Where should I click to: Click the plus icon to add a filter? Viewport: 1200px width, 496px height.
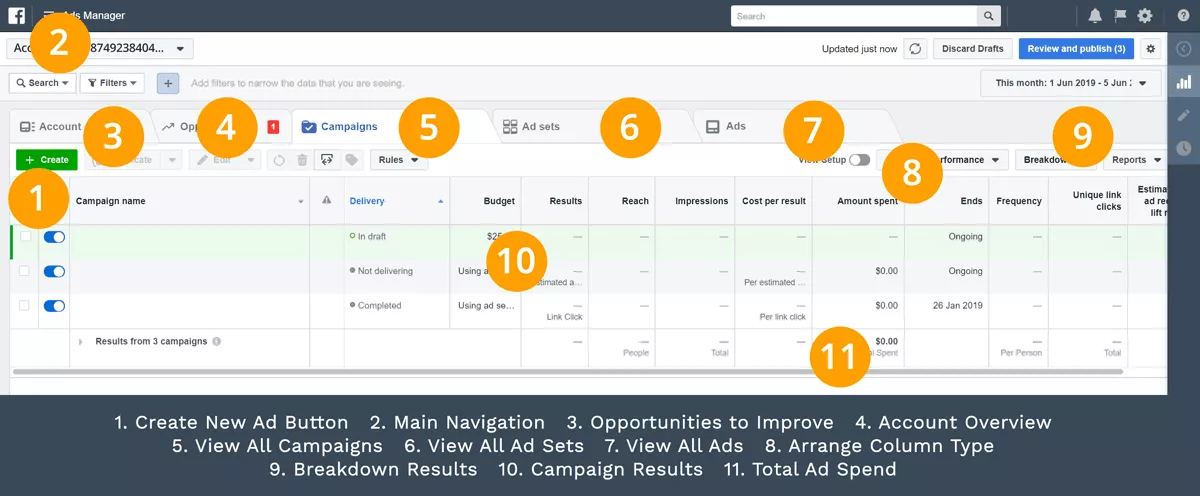168,83
